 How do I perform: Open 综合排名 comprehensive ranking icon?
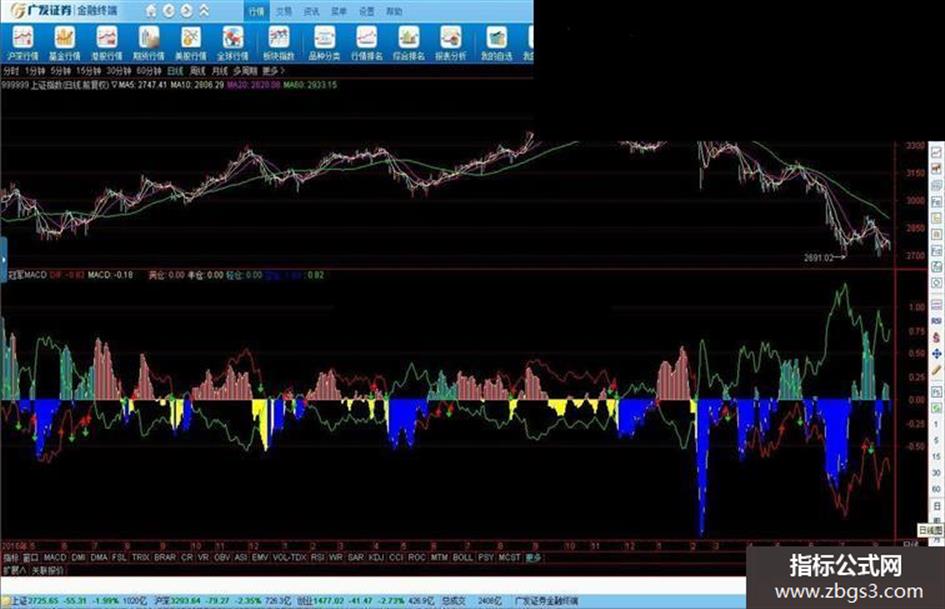[409, 43]
